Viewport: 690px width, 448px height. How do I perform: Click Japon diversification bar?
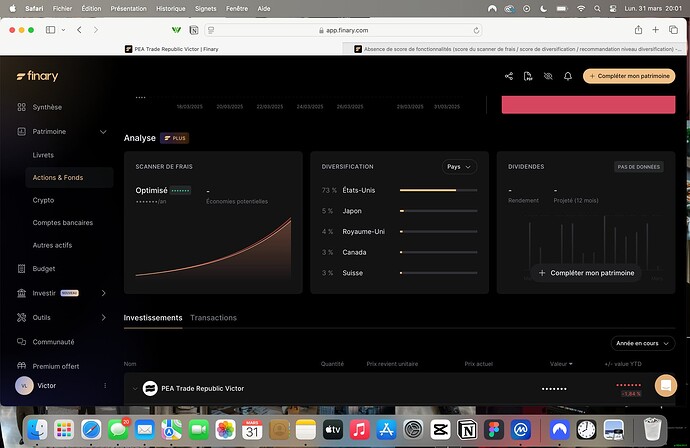click(x=438, y=211)
